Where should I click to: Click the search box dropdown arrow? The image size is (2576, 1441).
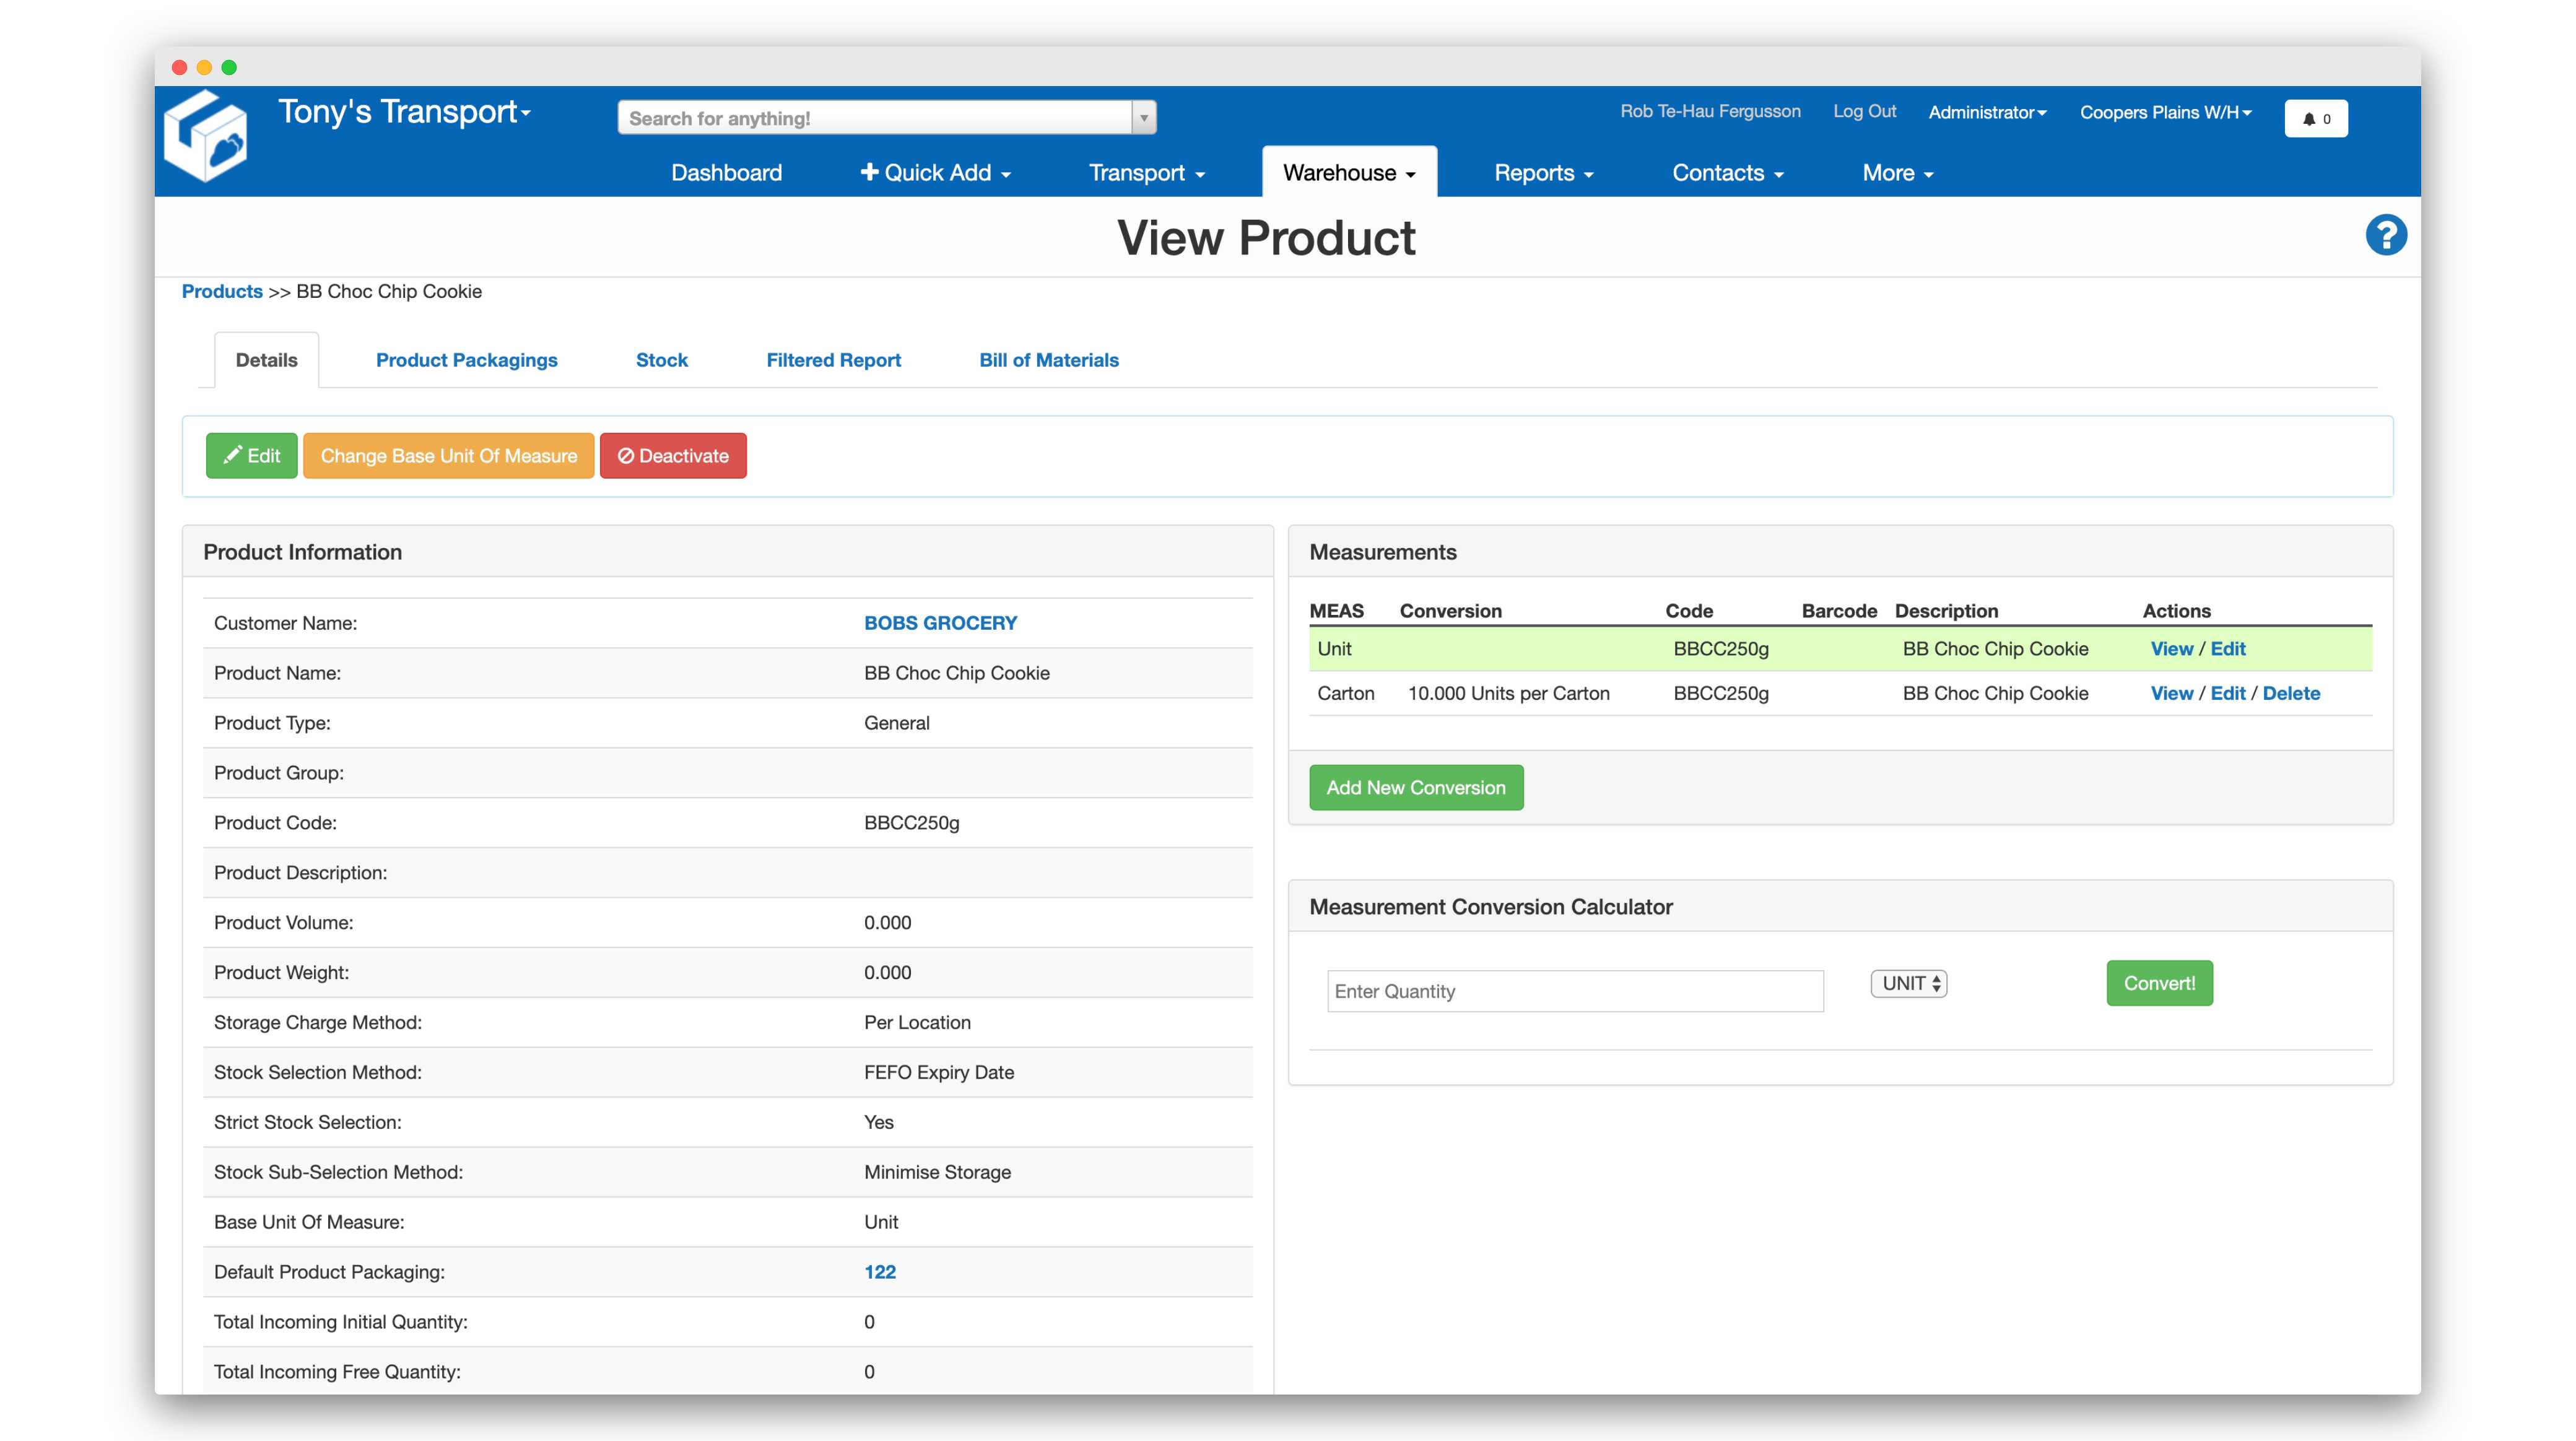(1144, 118)
